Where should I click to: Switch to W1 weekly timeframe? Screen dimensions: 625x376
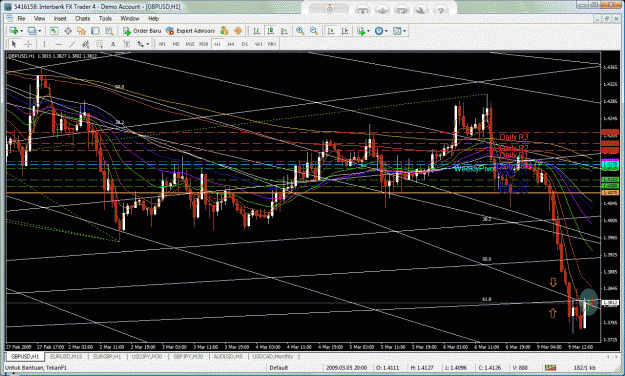[x=259, y=44]
